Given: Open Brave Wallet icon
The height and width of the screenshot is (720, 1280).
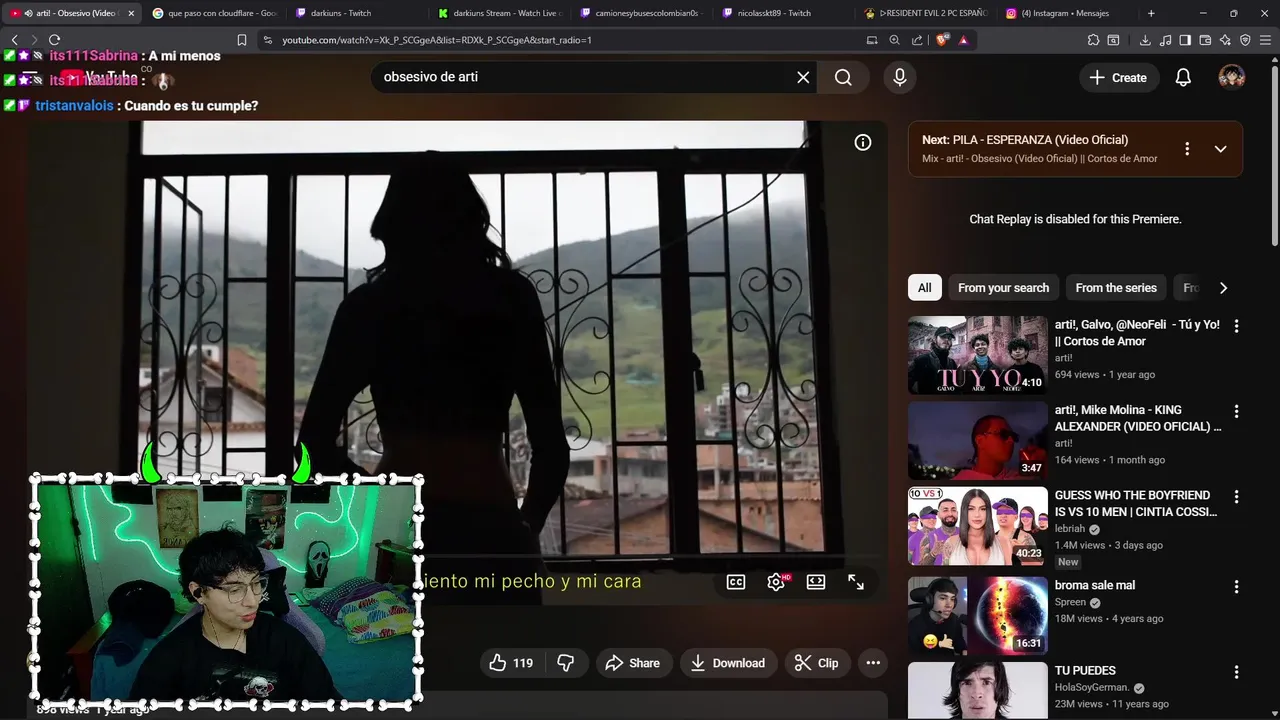Looking at the screenshot, I should tap(1205, 40).
